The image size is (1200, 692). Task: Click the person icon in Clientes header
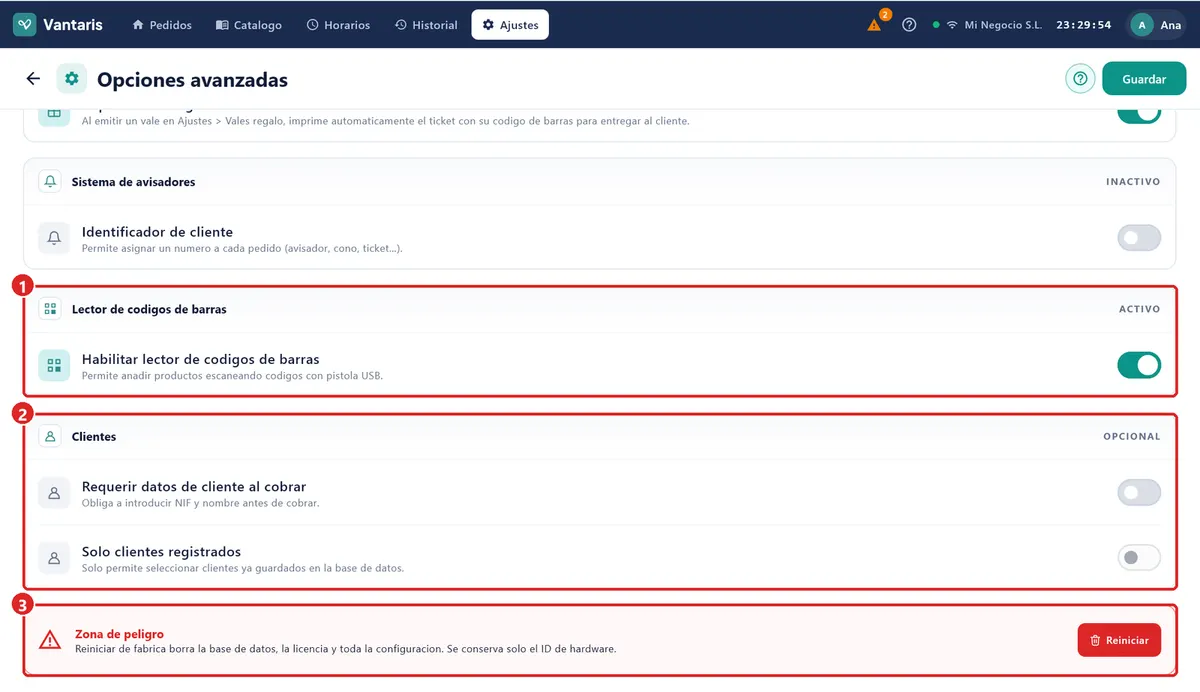(x=50, y=436)
